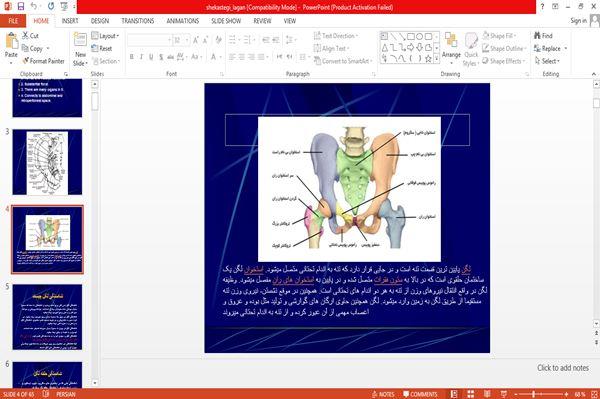The width and height of the screenshot is (600, 399).
Task: Click Convert to SmartArt button
Action: (x=342, y=61)
